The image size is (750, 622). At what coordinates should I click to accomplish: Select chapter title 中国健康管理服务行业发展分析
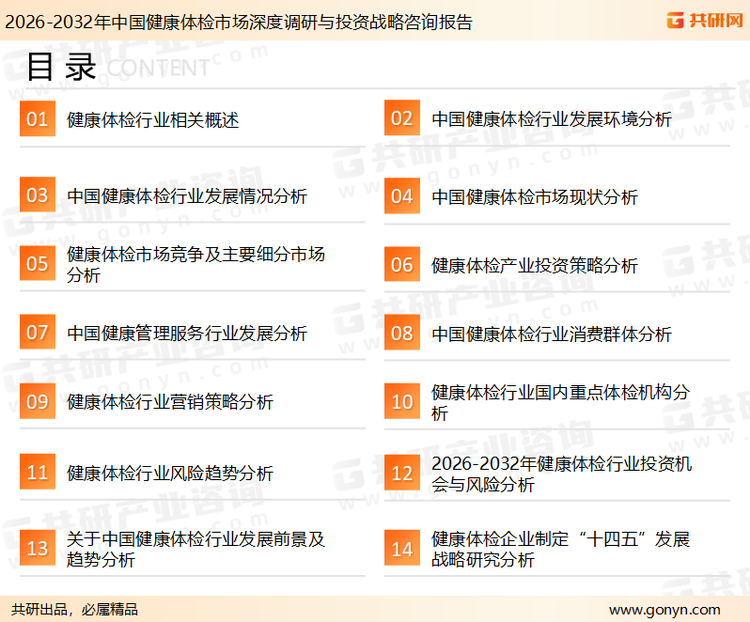point(187,333)
